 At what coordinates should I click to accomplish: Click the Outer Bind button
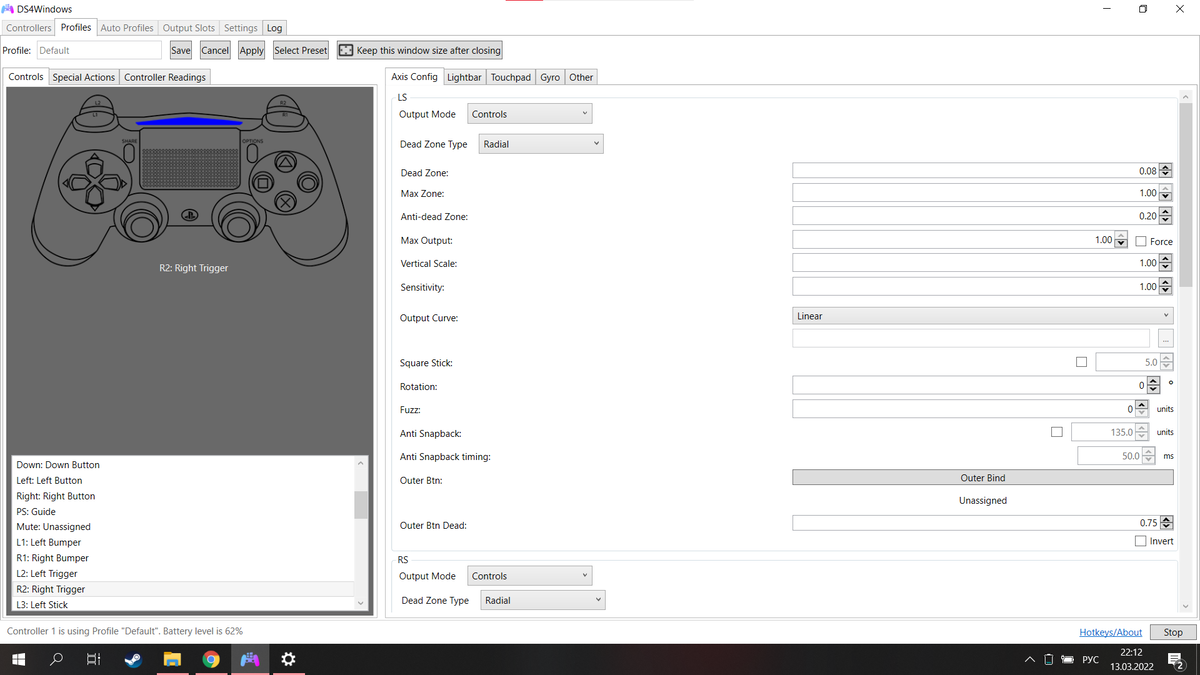983,478
